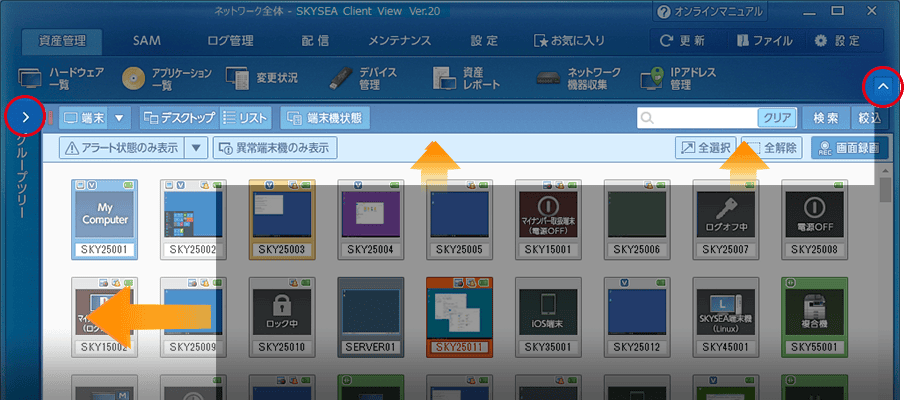Select the SKY25005 terminal thumbnail

coord(459,219)
